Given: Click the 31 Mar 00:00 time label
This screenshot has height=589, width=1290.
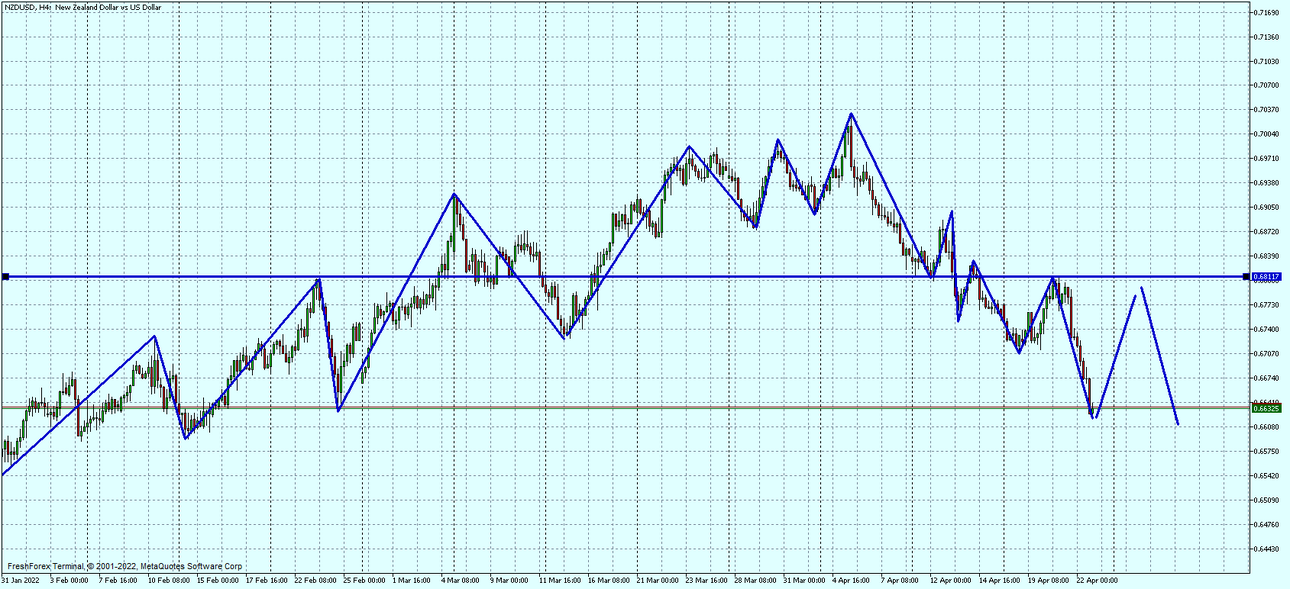Looking at the screenshot, I should [805, 580].
